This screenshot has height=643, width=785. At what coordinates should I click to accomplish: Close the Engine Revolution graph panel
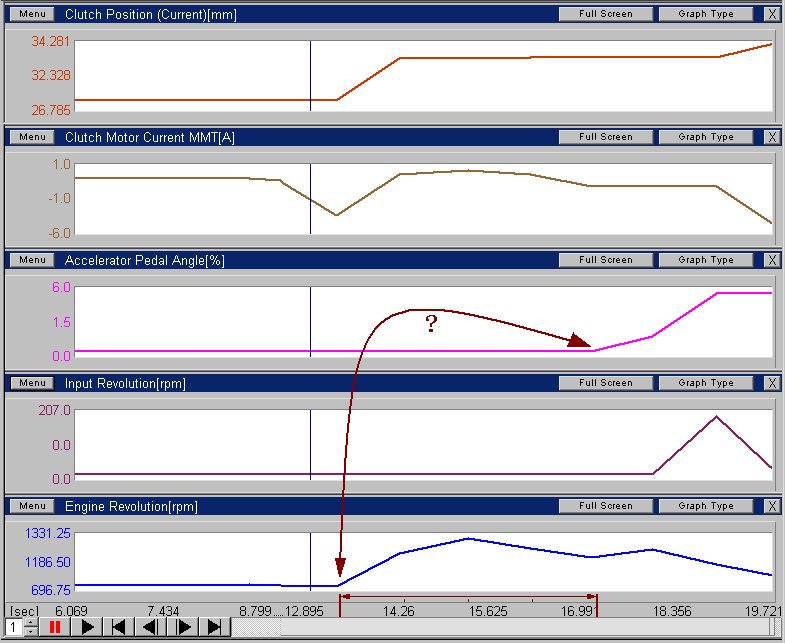click(771, 506)
